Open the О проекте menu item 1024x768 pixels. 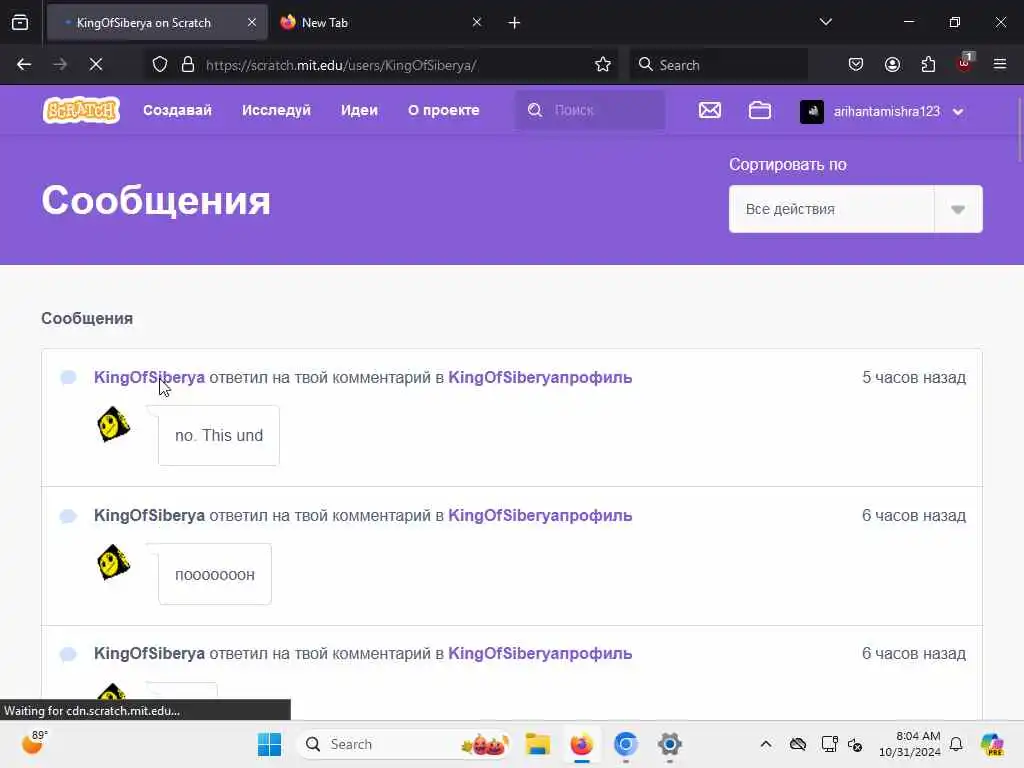click(443, 110)
